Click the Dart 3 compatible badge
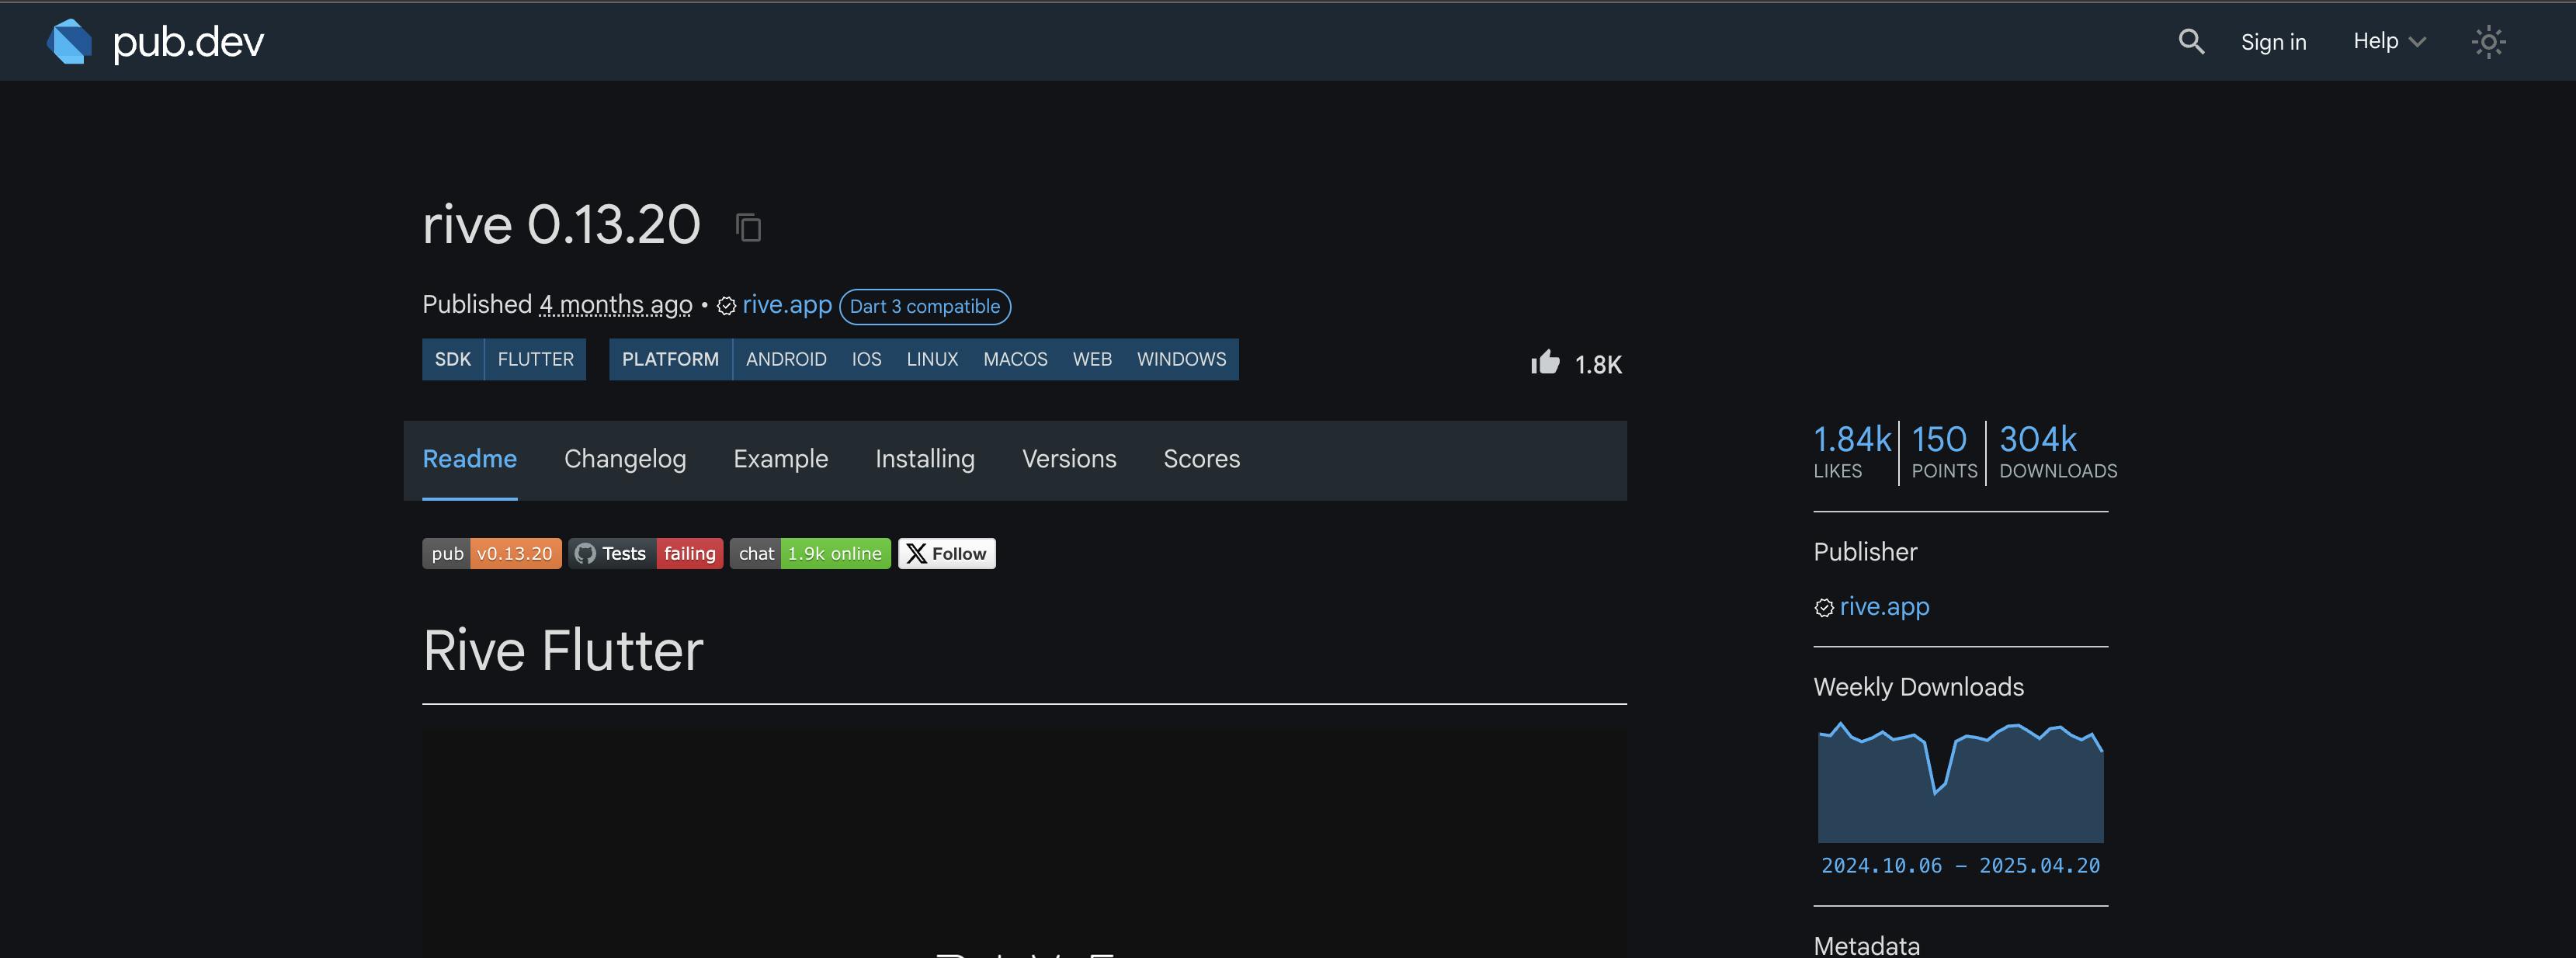Screen dimensions: 2576x958 point(924,306)
